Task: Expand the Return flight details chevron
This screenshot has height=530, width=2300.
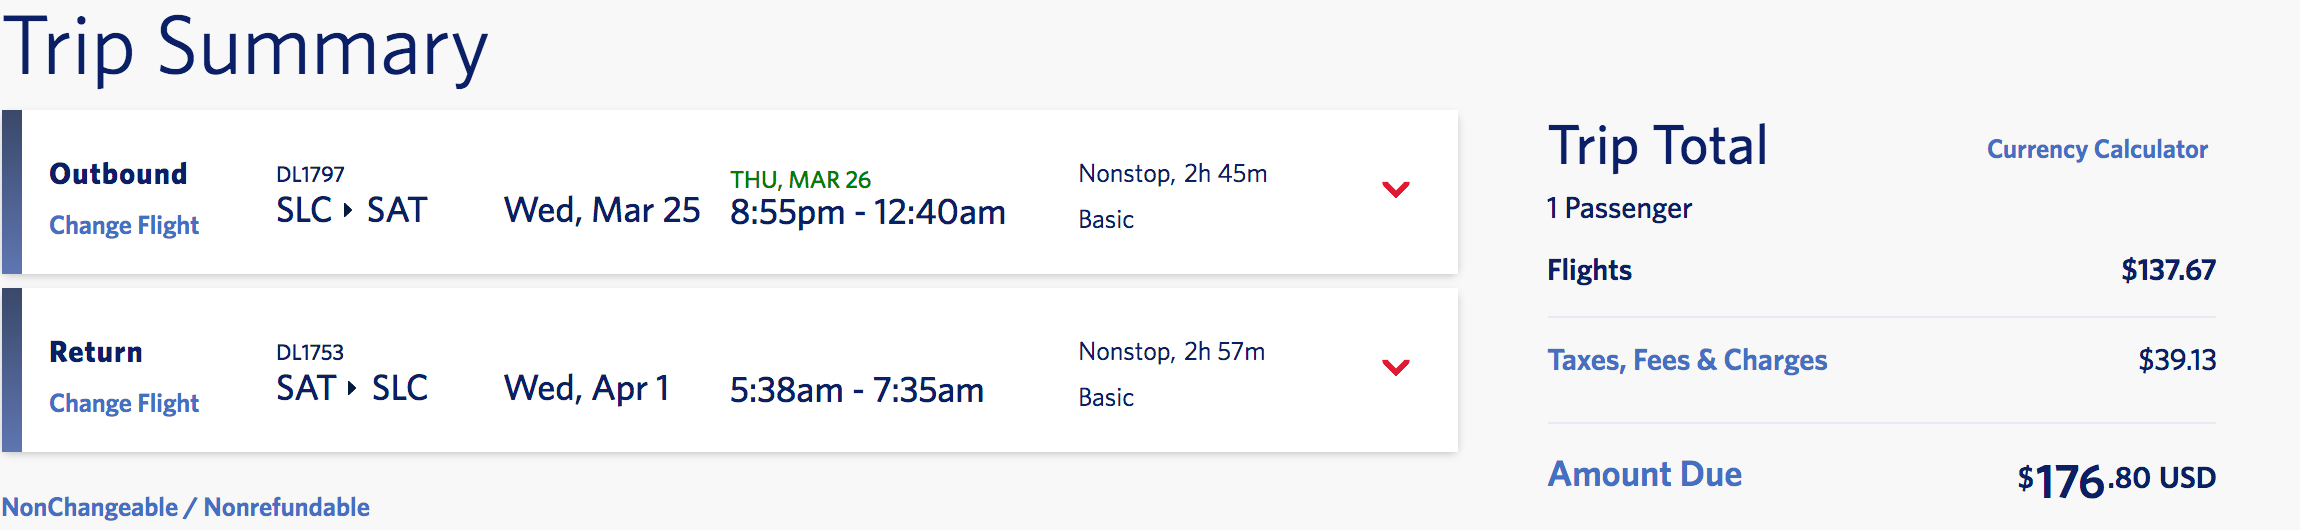Action: coord(1395,367)
